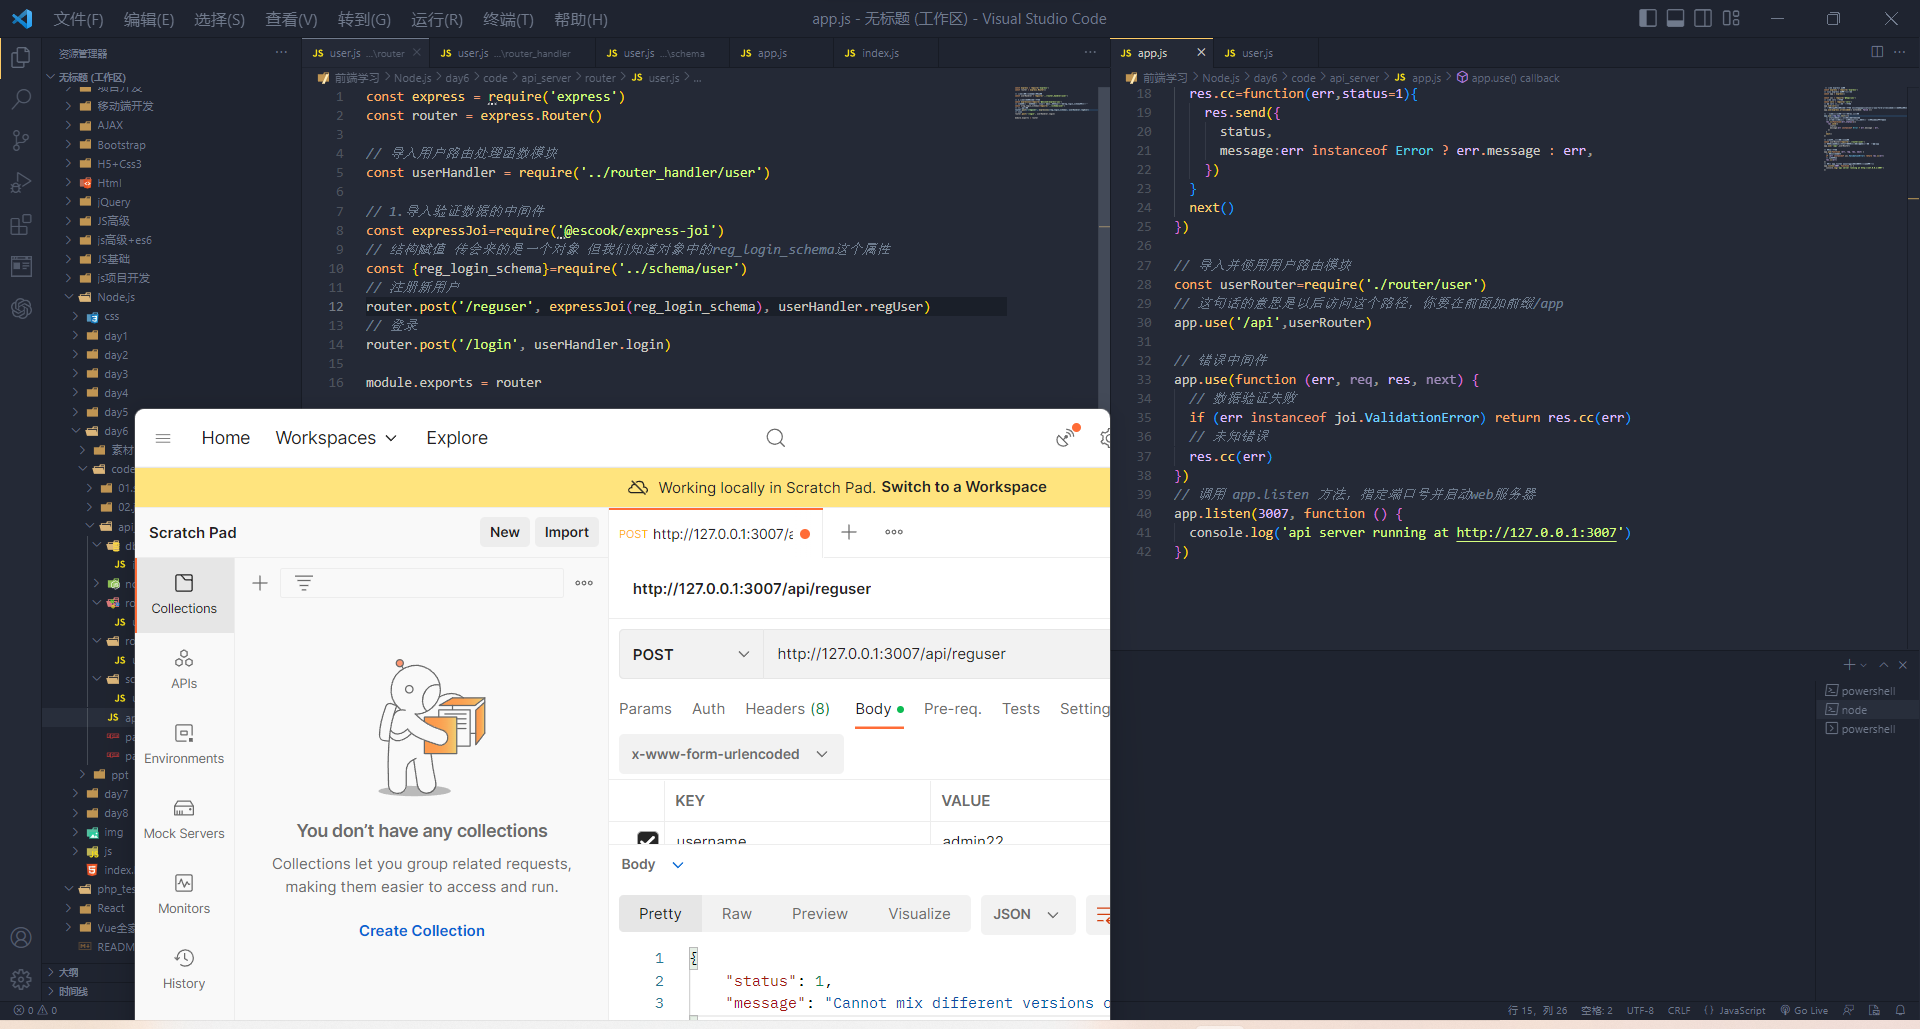Add new terminal with plus icon
The image size is (1920, 1029).
pos(1849,665)
